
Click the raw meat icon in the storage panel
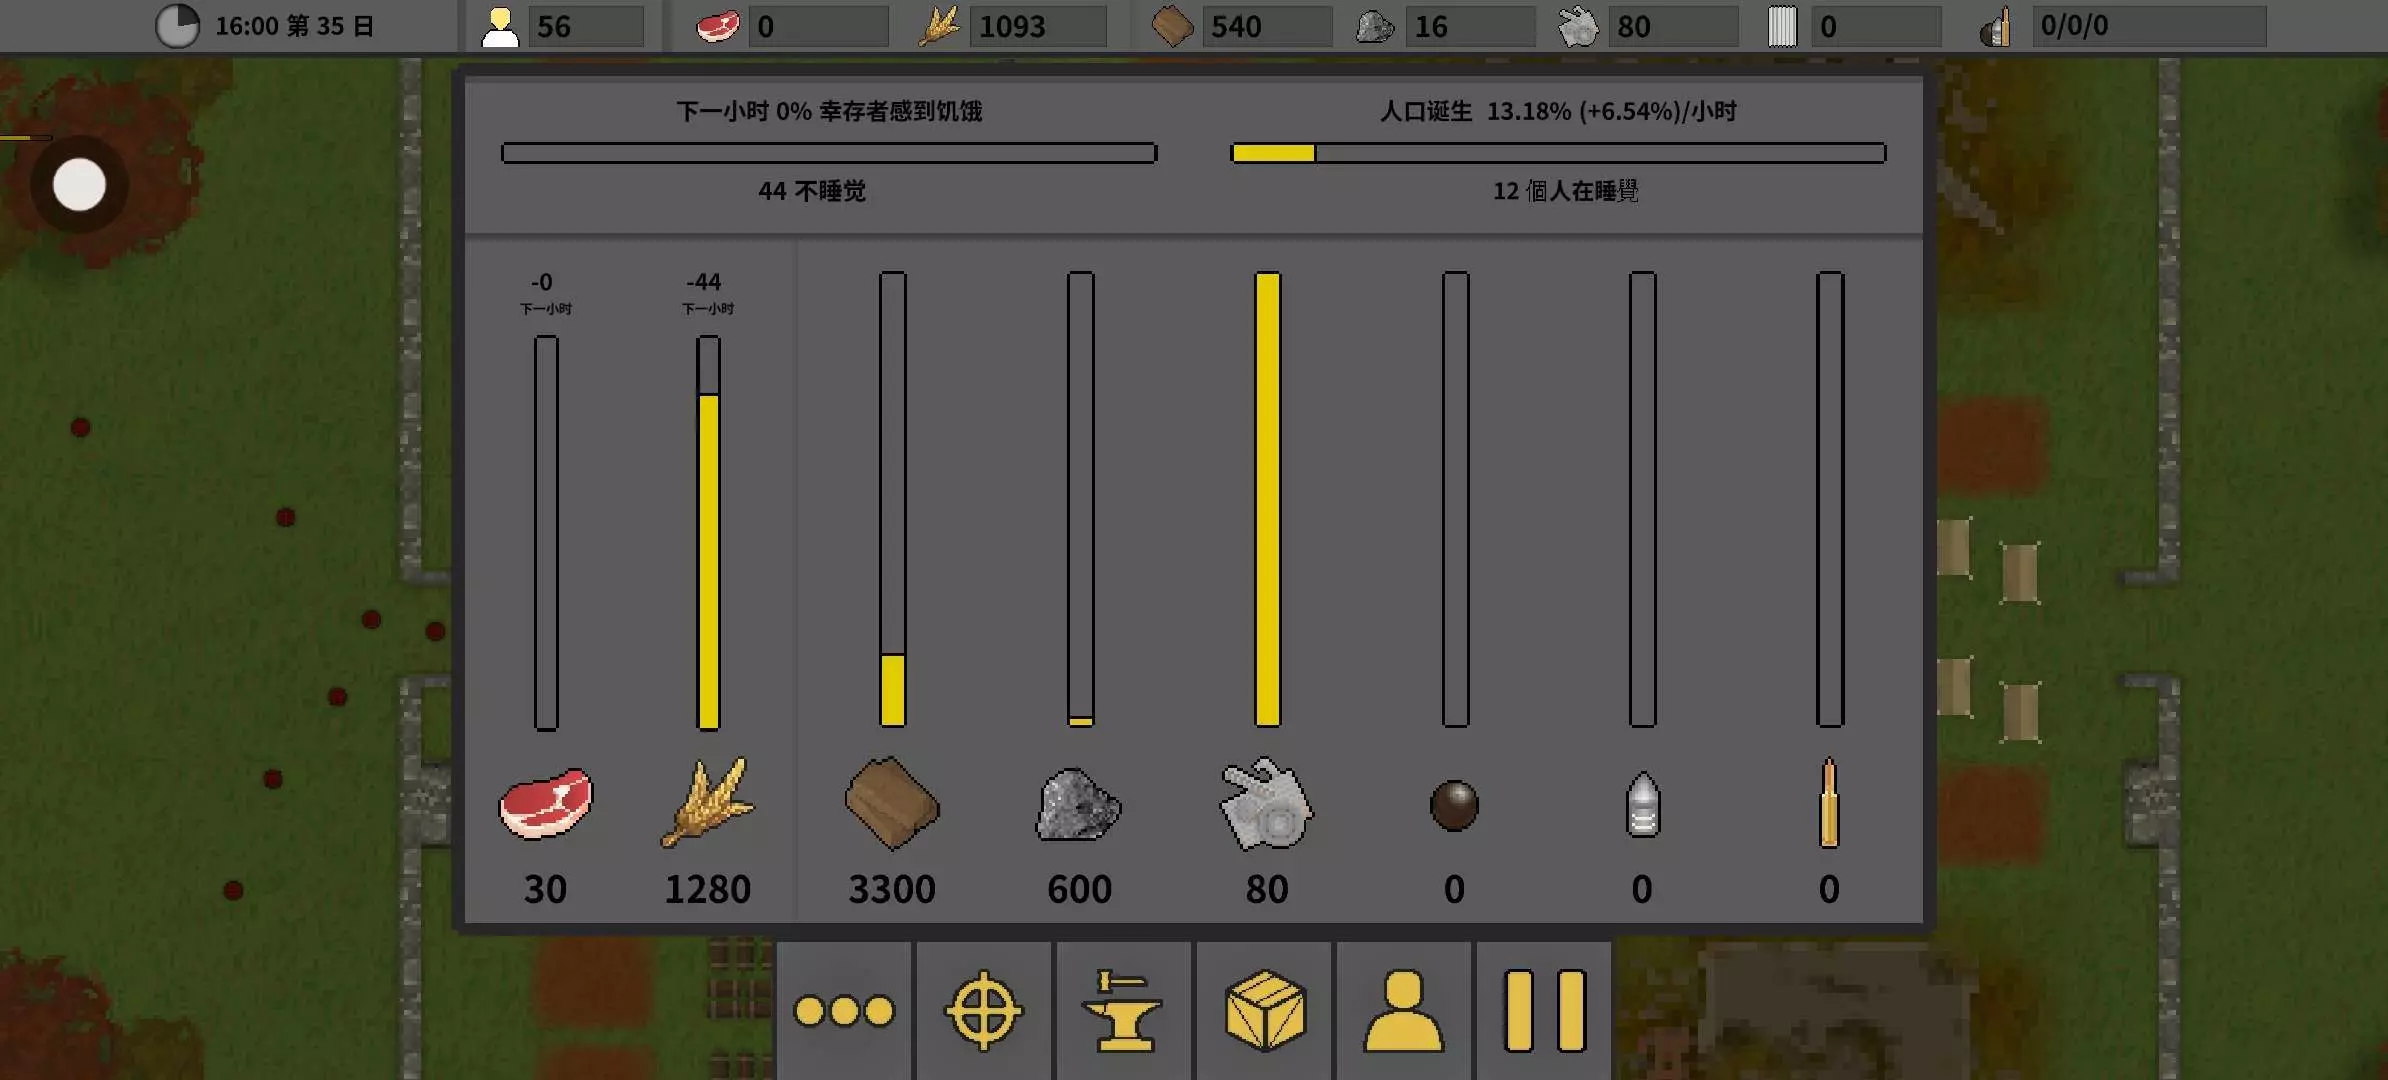[545, 803]
